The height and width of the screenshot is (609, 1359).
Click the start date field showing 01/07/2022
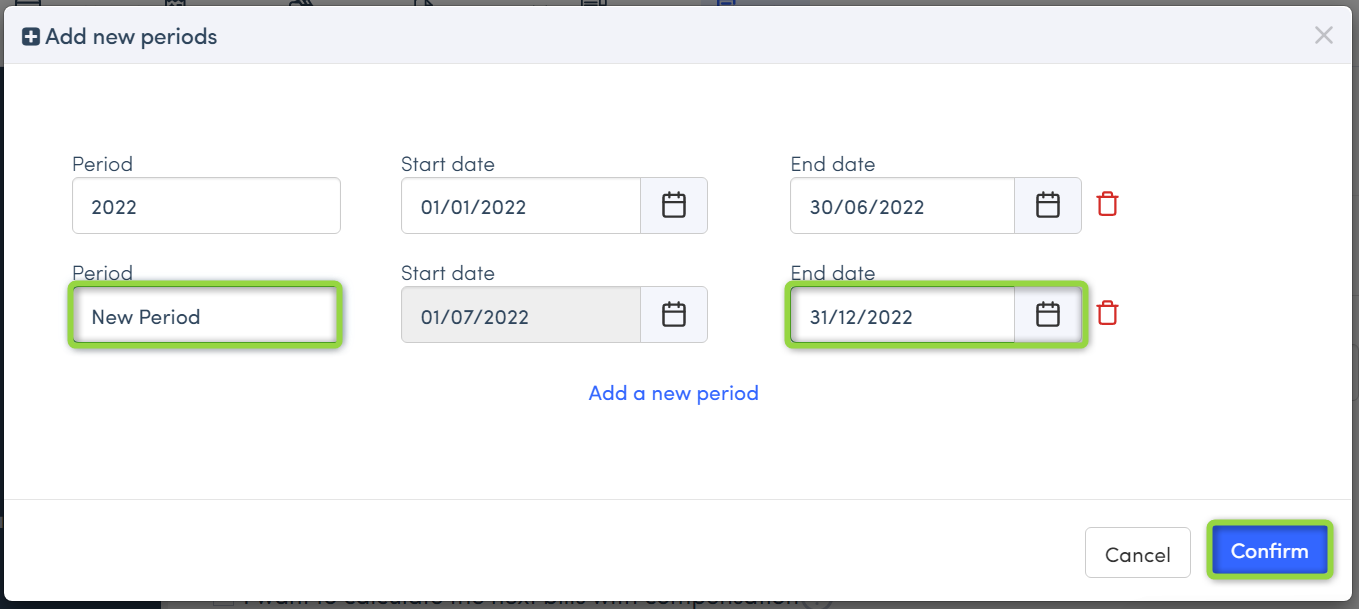pyautogui.click(x=520, y=316)
